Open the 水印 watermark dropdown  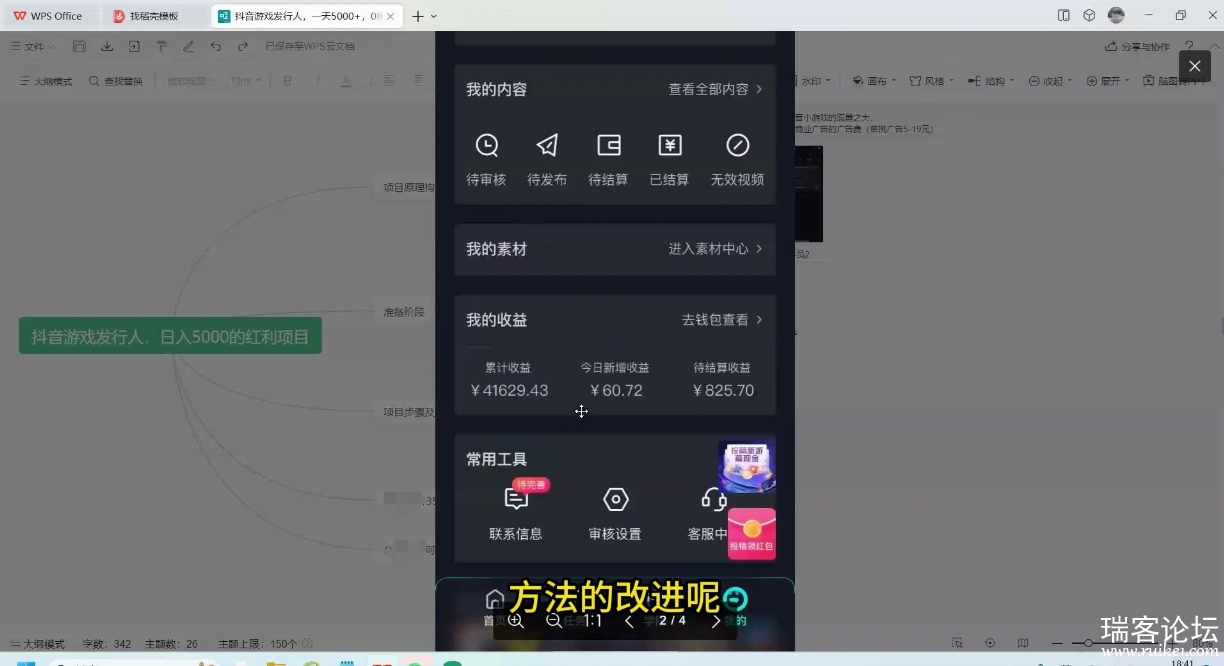[x=815, y=81]
